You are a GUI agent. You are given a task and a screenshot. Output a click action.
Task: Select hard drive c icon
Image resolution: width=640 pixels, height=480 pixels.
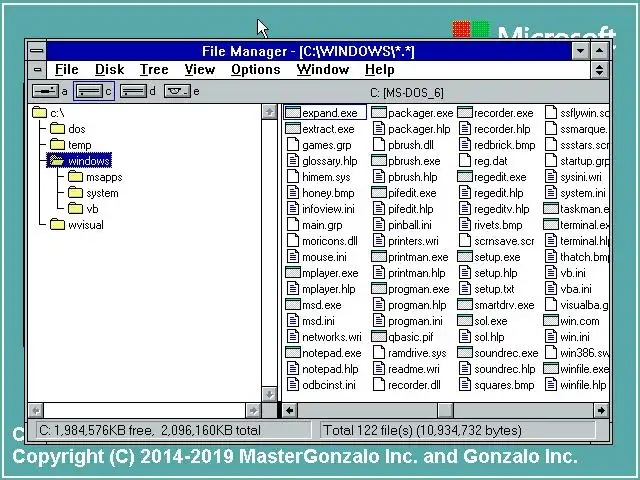click(89, 91)
